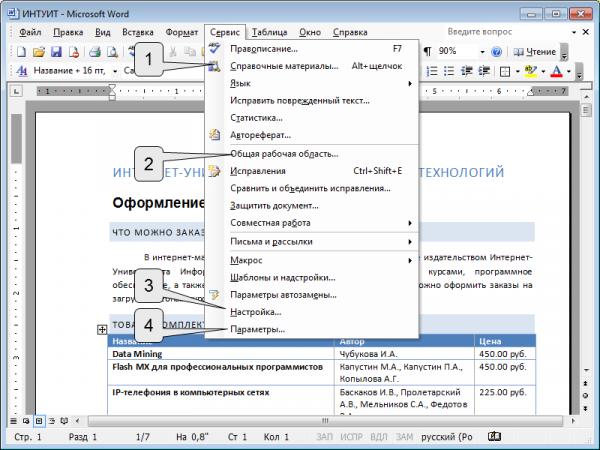The width and height of the screenshot is (600, 450).
Task: Choose Автореферат from the menu
Action: click(311, 135)
